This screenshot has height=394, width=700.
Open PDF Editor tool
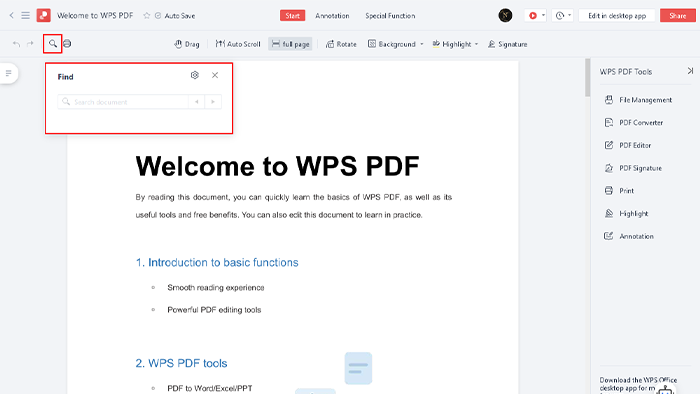(628, 145)
